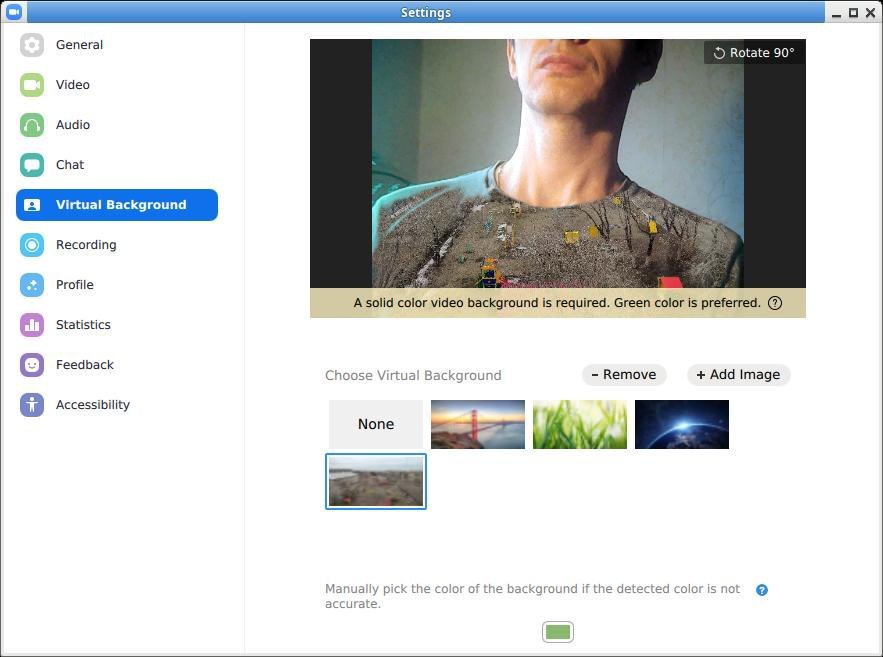Click the Virtual Background person icon
Screen dimensions: 883x657
coord(32,205)
